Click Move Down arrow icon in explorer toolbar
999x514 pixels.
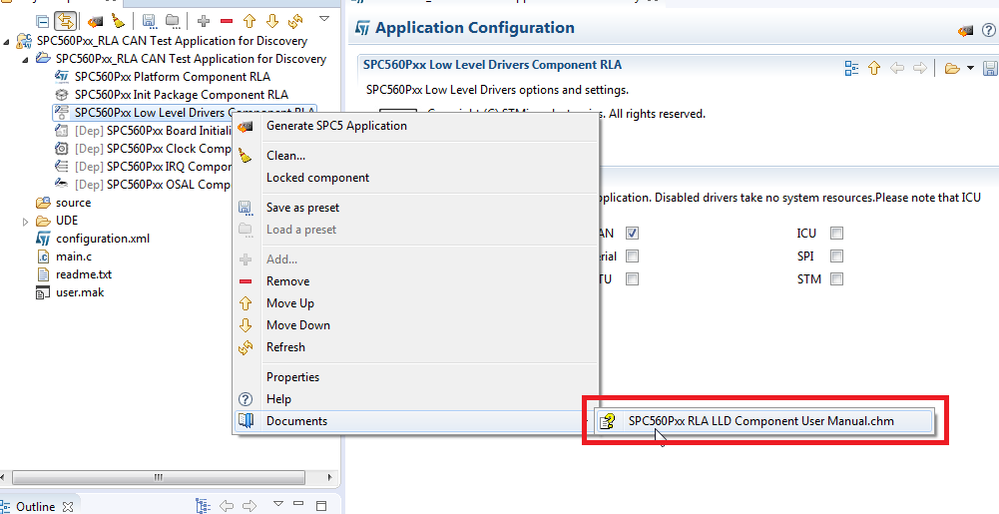(x=272, y=21)
